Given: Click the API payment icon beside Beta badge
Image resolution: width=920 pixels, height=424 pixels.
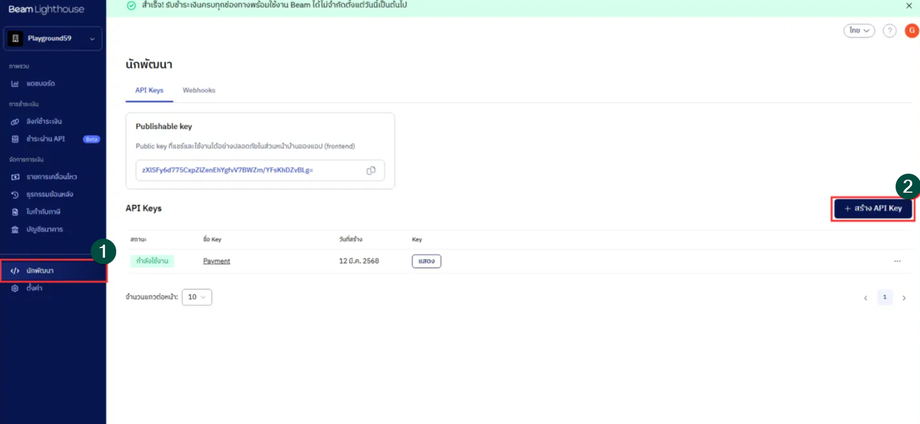Looking at the screenshot, I should pos(15,139).
